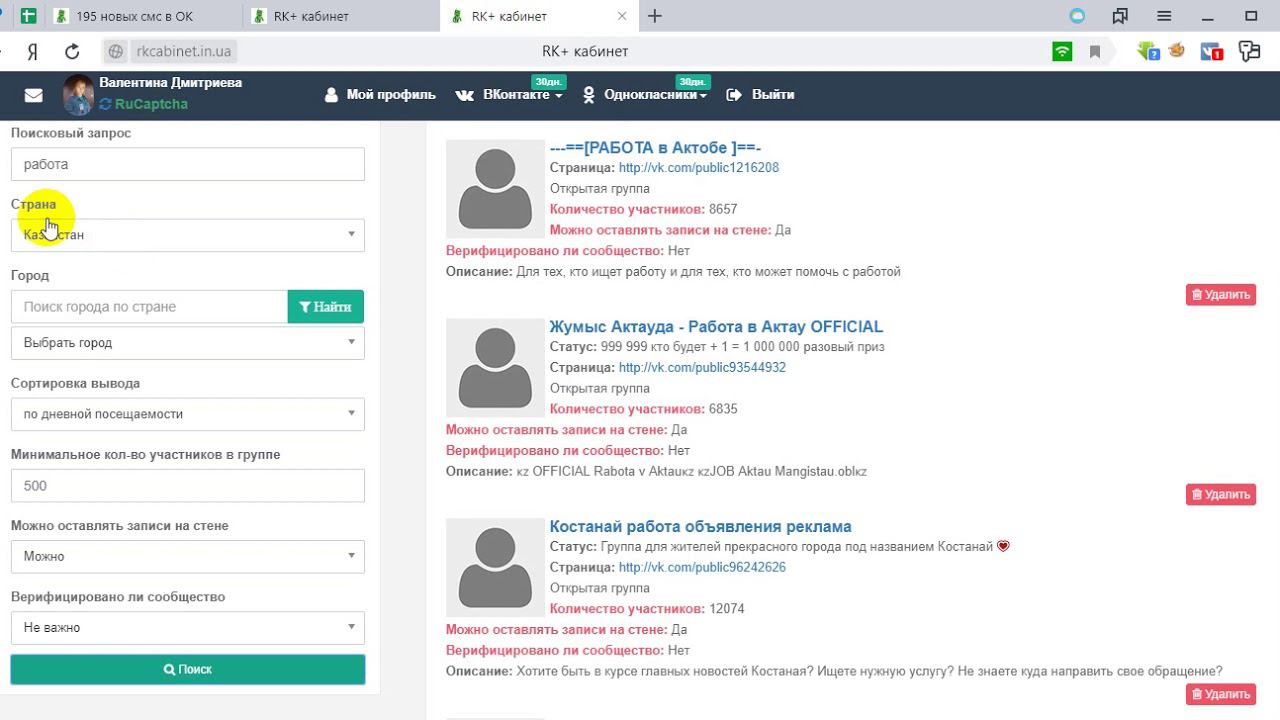Open Костанай работа объявления реклама title

point(701,527)
